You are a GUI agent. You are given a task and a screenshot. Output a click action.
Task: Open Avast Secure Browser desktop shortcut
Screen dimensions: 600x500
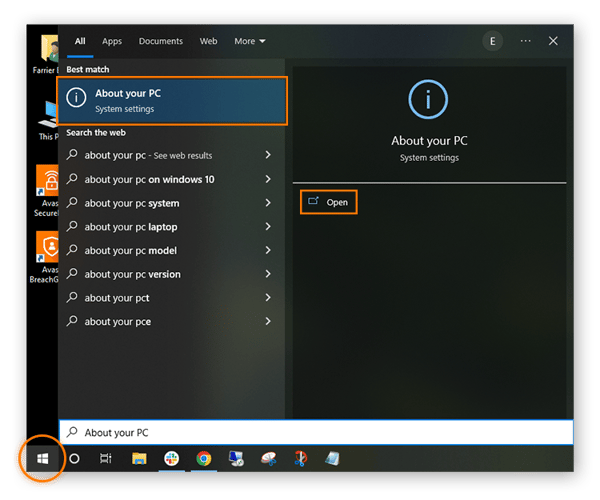[46, 191]
